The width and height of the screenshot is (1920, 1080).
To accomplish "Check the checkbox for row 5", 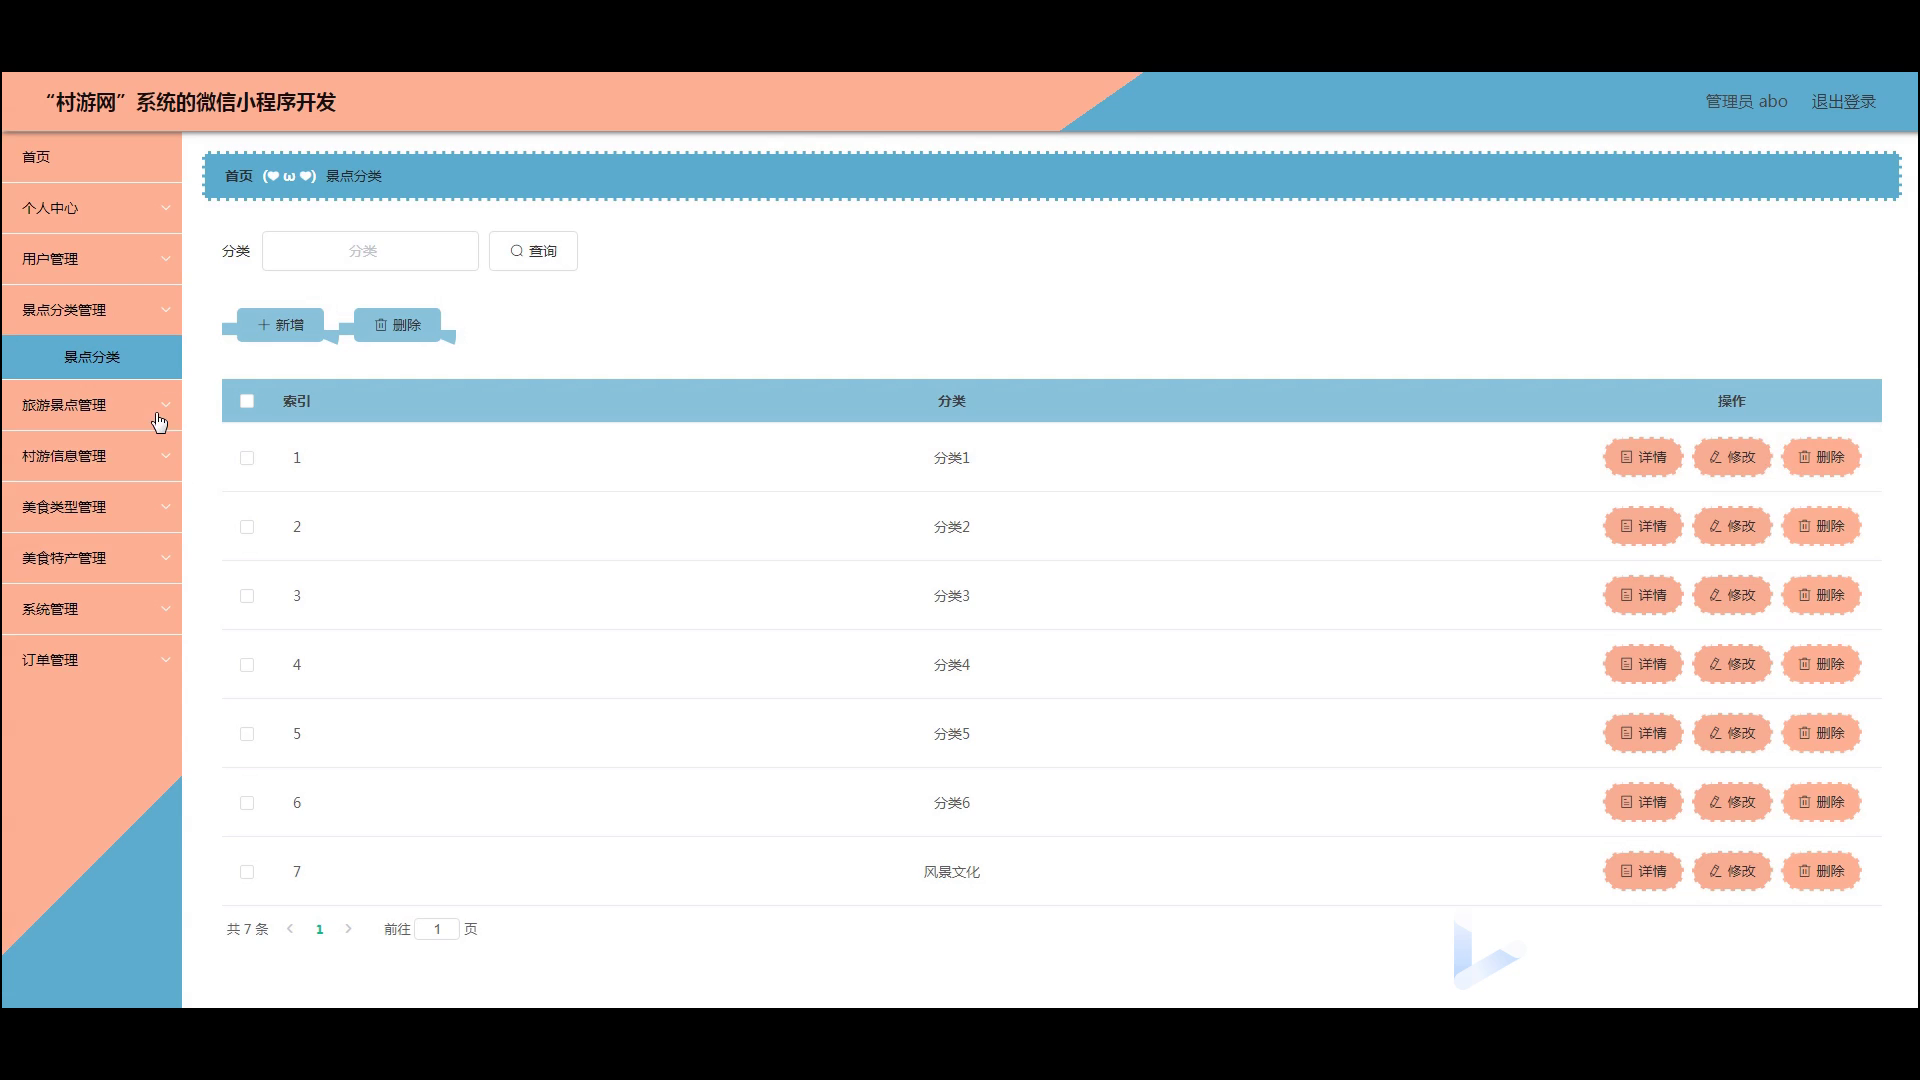I will tap(247, 734).
